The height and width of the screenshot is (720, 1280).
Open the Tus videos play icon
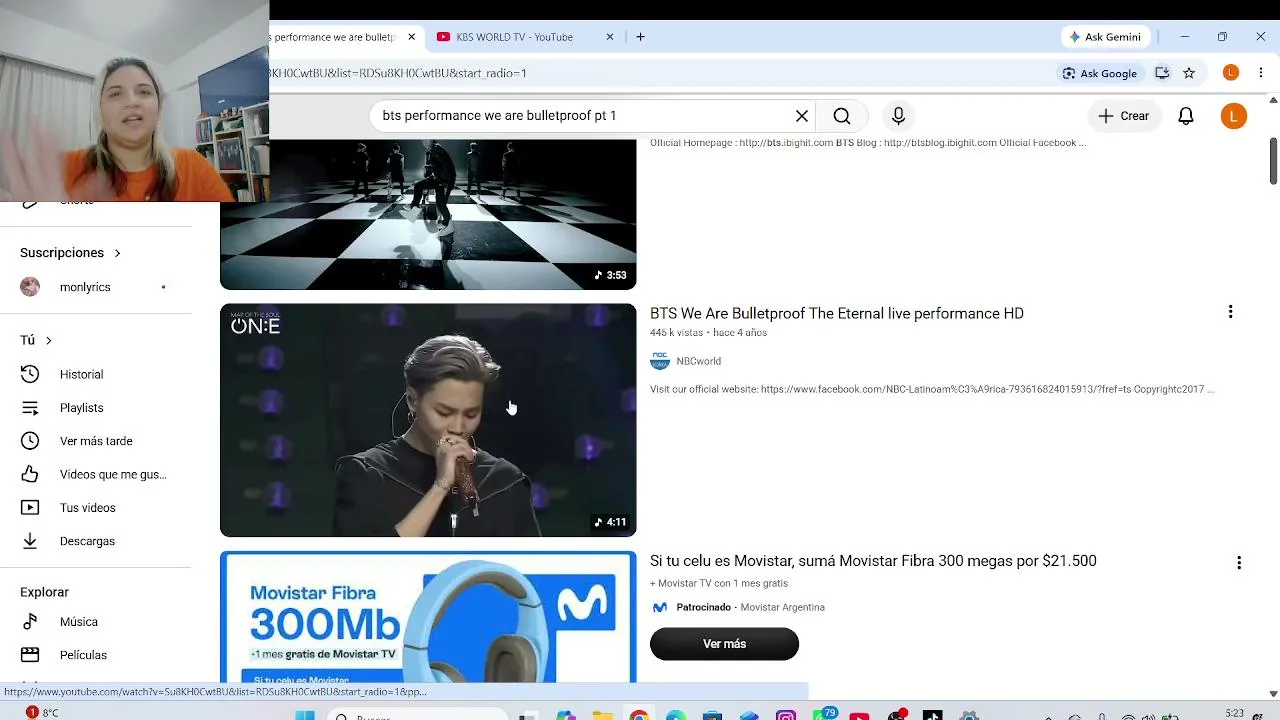tap(30, 508)
